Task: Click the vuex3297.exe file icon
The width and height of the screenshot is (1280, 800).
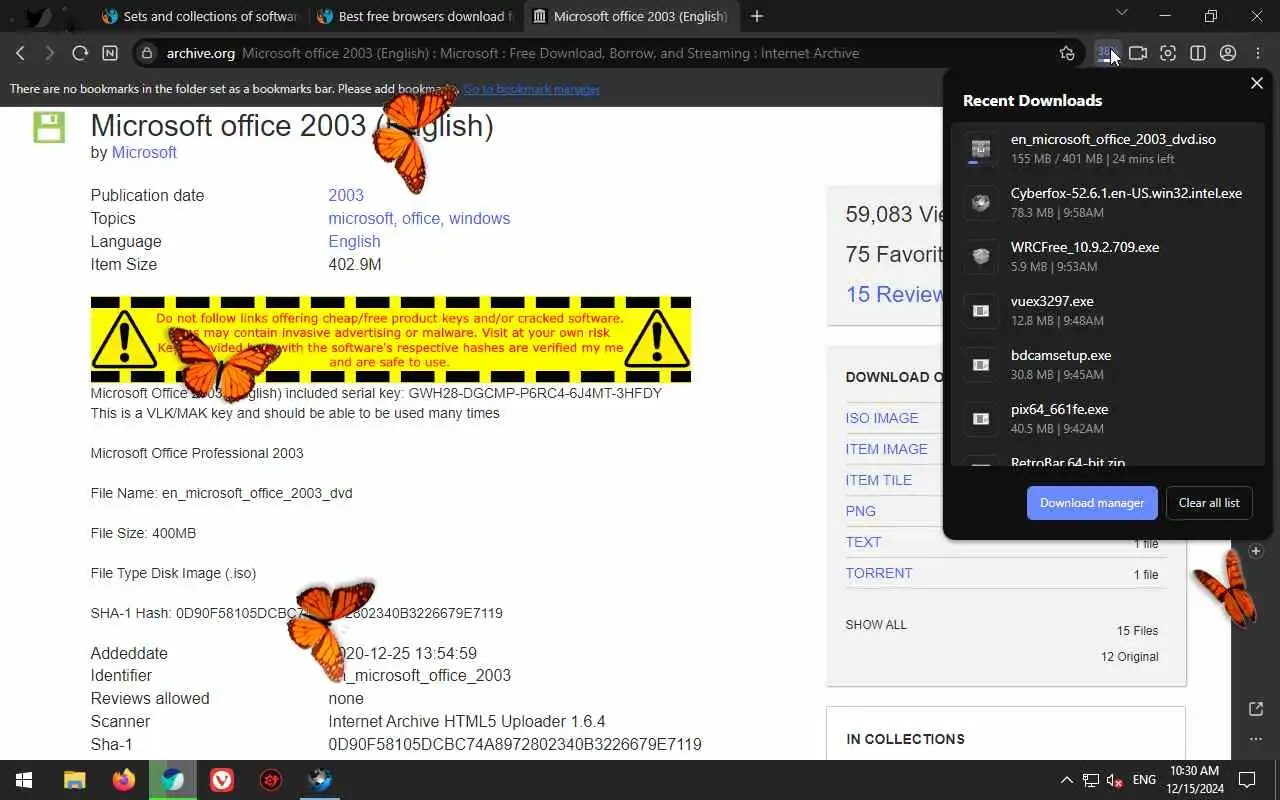Action: pos(981,311)
